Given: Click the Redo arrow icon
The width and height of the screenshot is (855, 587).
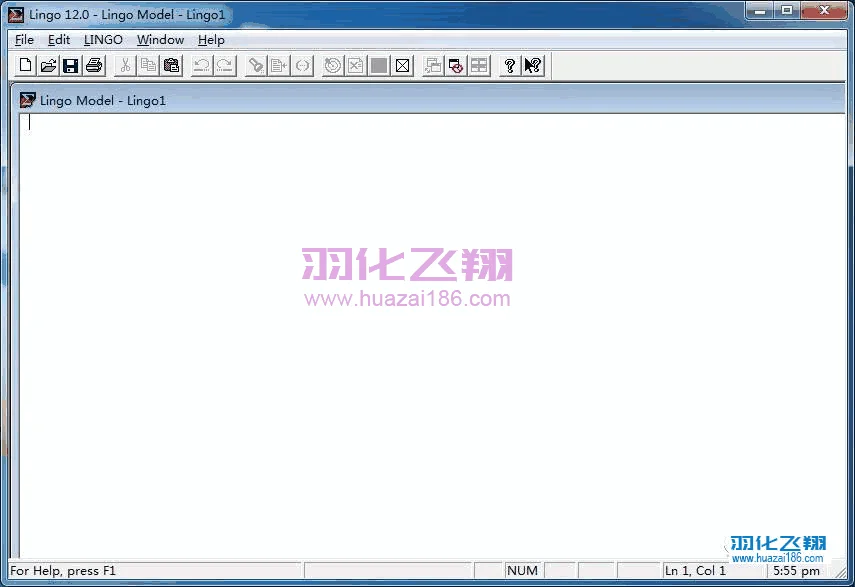Looking at the screenshot, I should pos(225,65).
